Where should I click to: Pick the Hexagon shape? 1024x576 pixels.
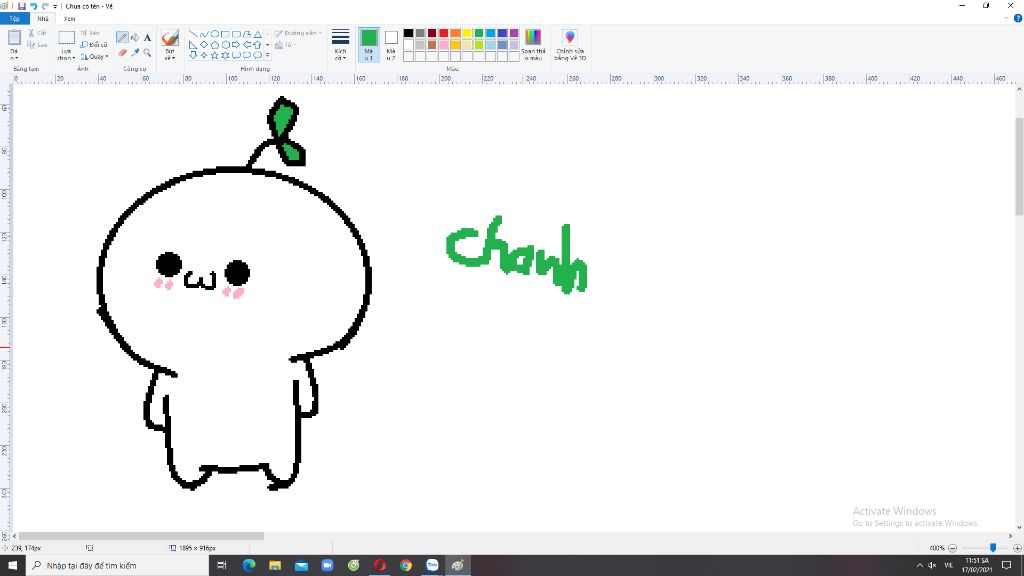point(225,44)
